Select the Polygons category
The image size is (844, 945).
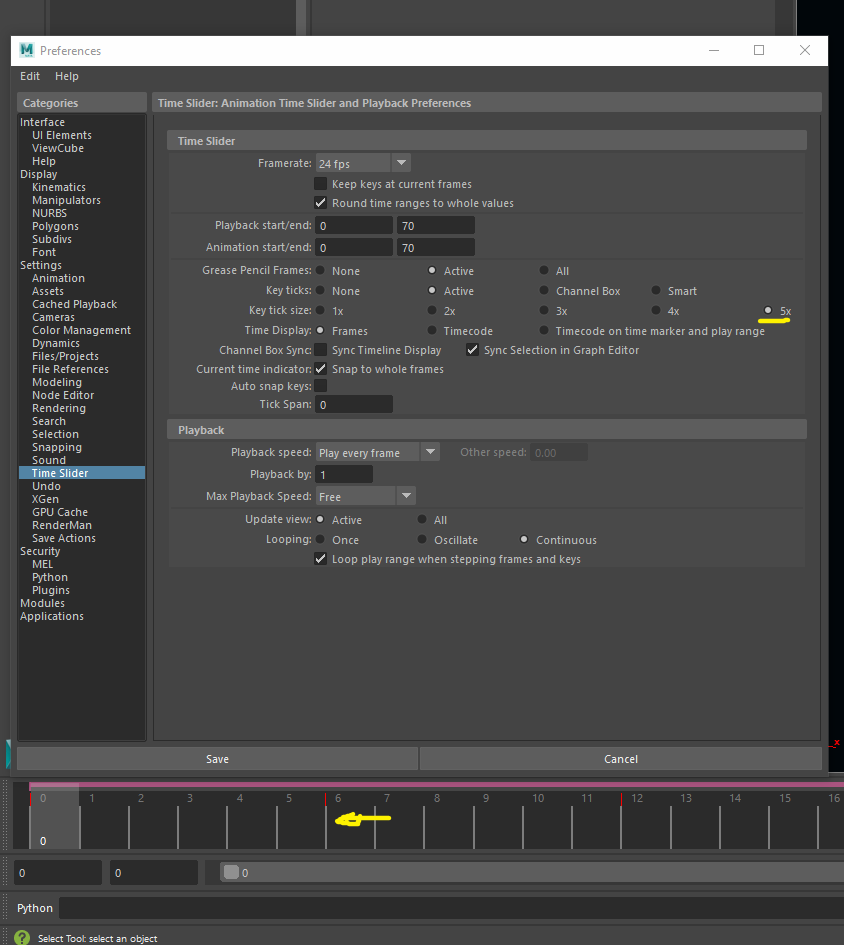pos(55,226)
